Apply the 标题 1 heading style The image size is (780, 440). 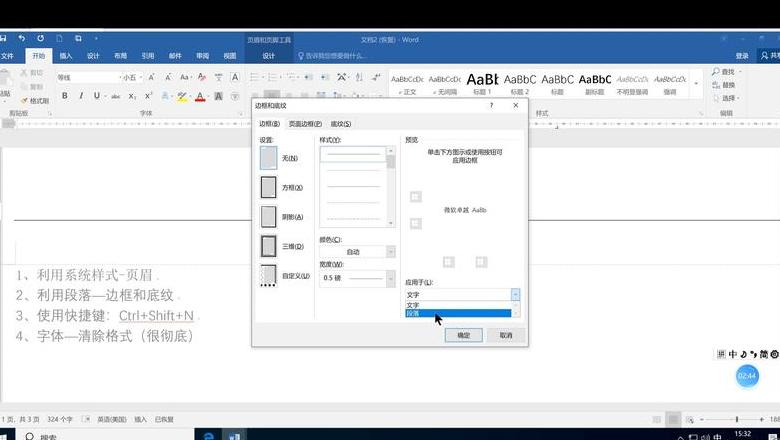point(482,84)
